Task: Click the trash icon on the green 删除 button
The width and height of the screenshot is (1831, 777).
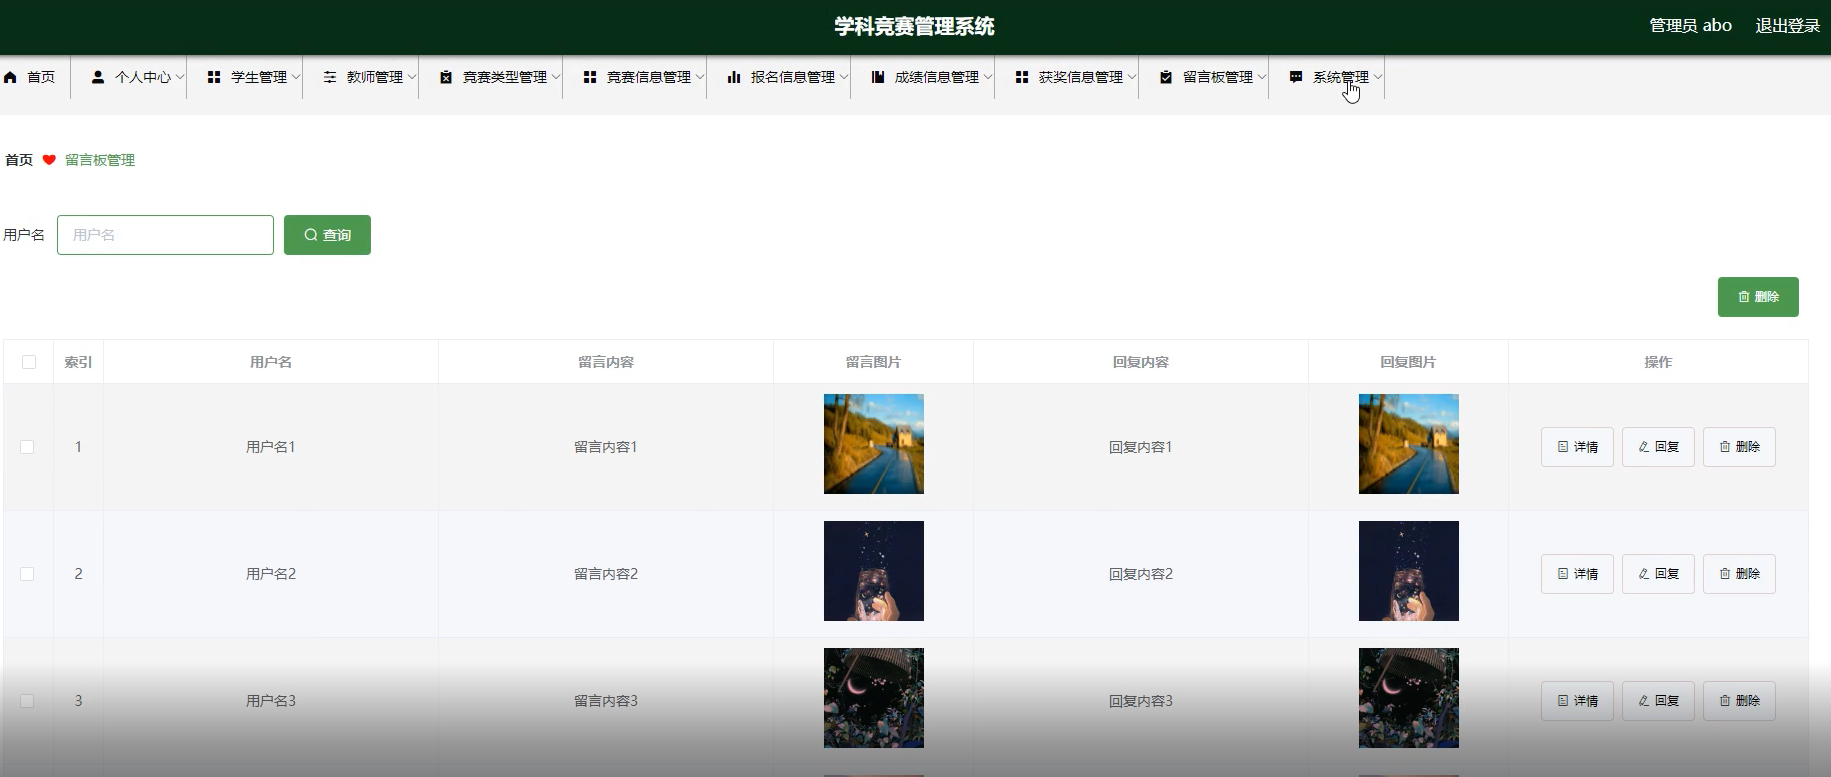Action: tap(1744, 297)
